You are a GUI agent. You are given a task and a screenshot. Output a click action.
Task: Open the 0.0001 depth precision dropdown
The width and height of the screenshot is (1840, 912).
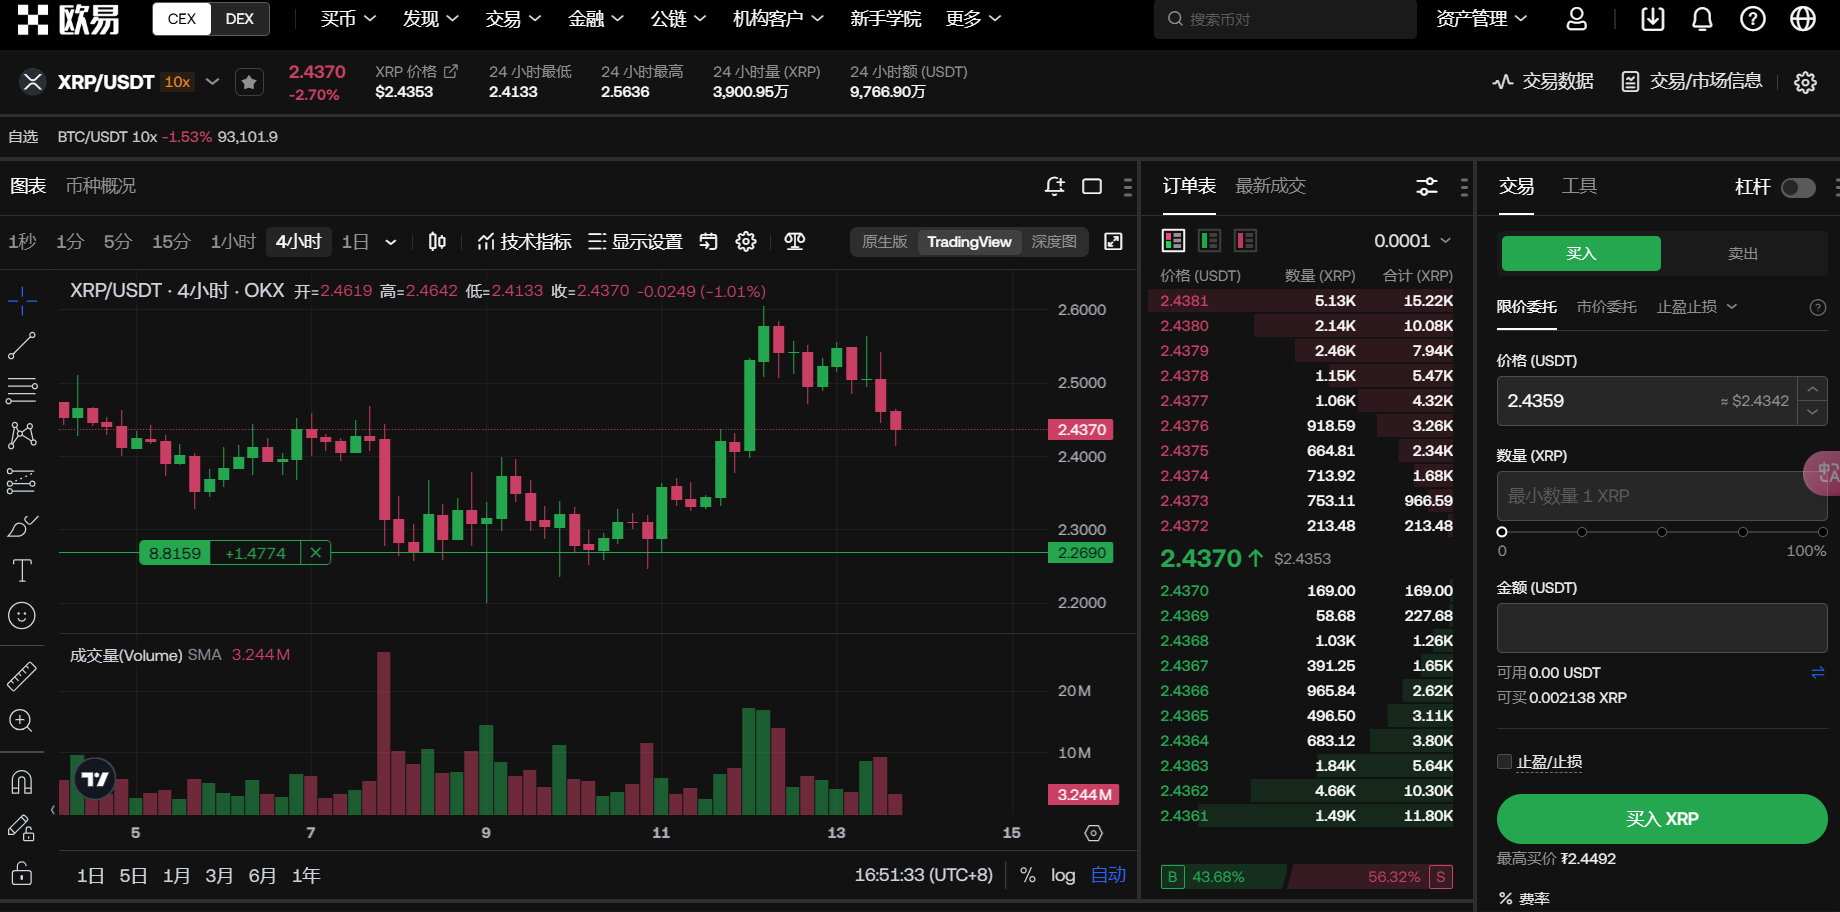(x=1412, y=241)
